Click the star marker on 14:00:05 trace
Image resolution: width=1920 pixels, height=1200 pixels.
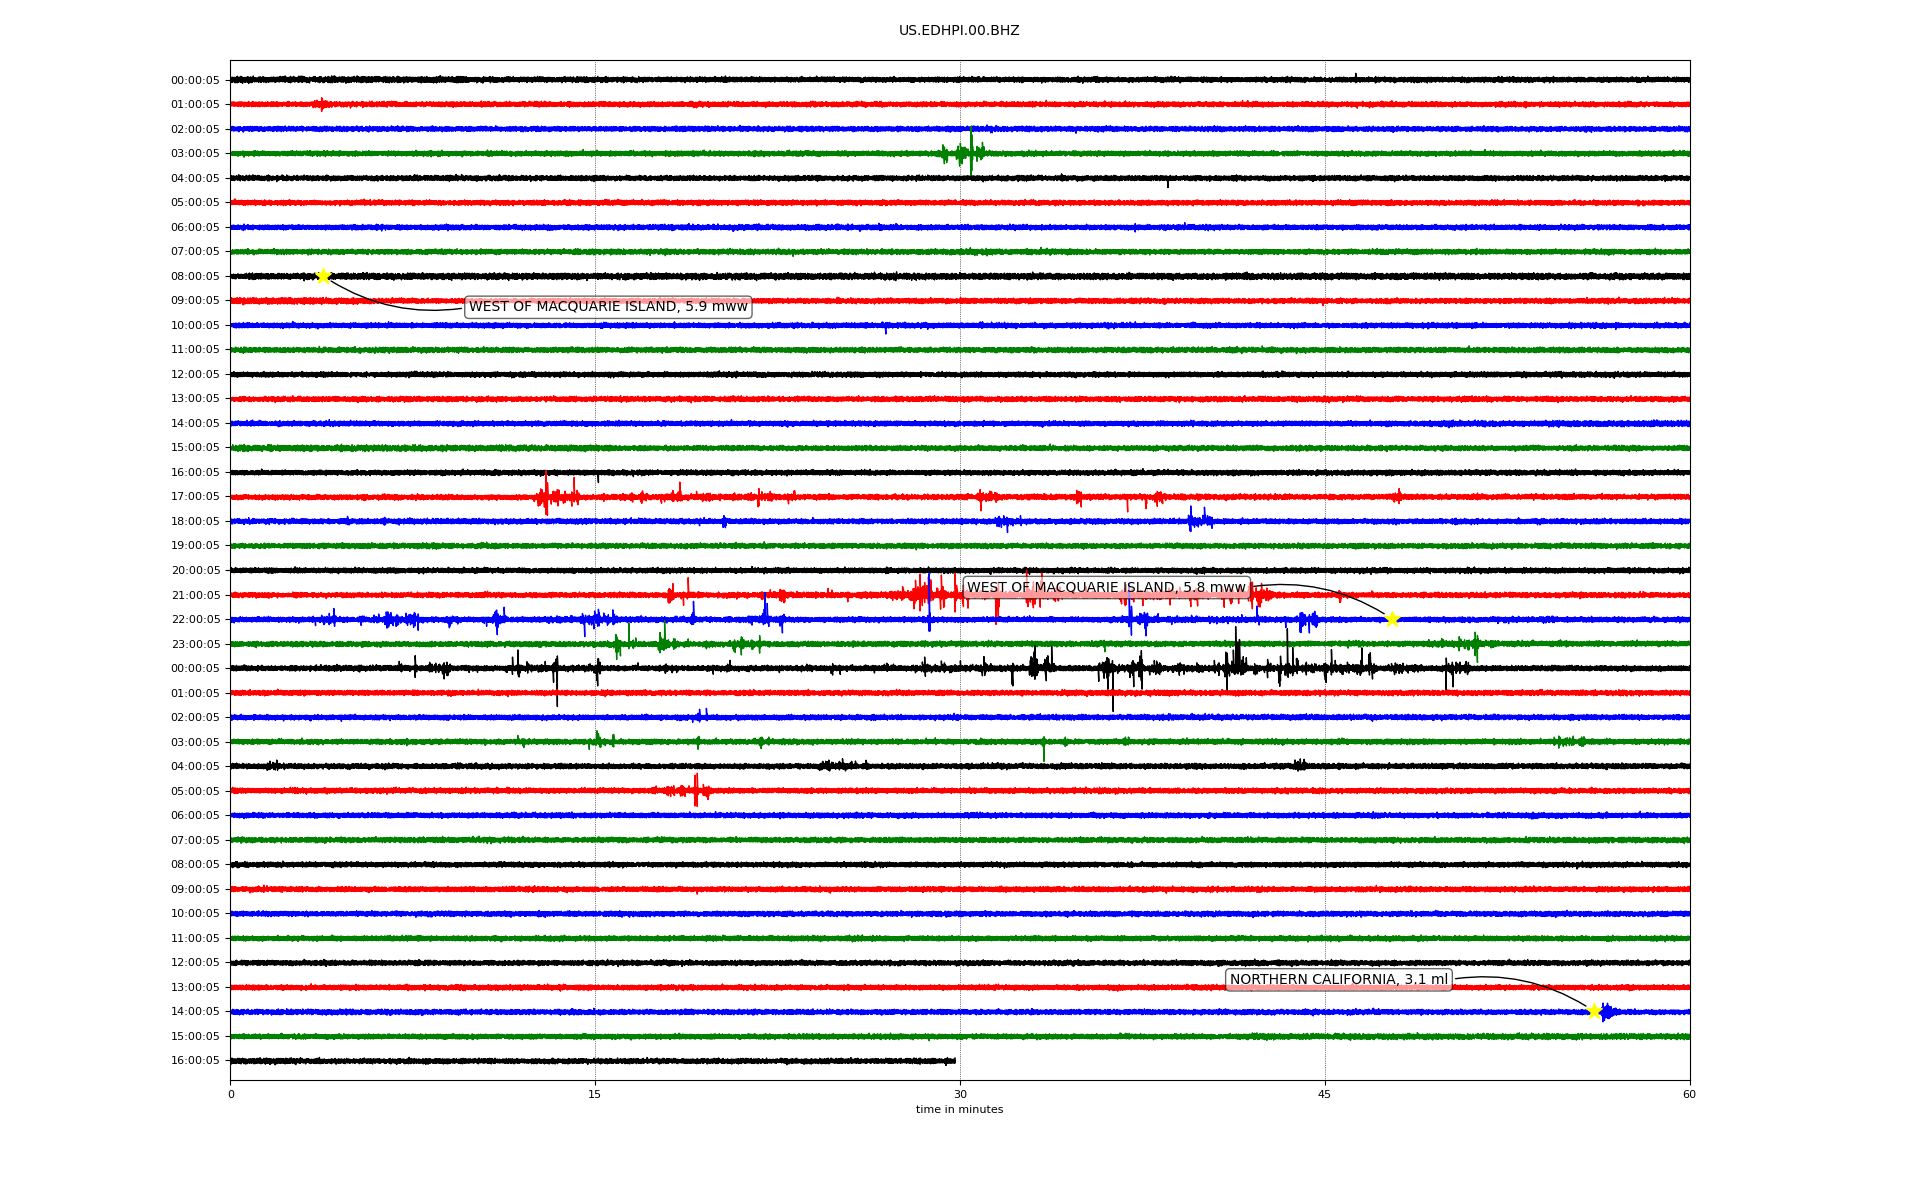click(x=1594, y=1011)
